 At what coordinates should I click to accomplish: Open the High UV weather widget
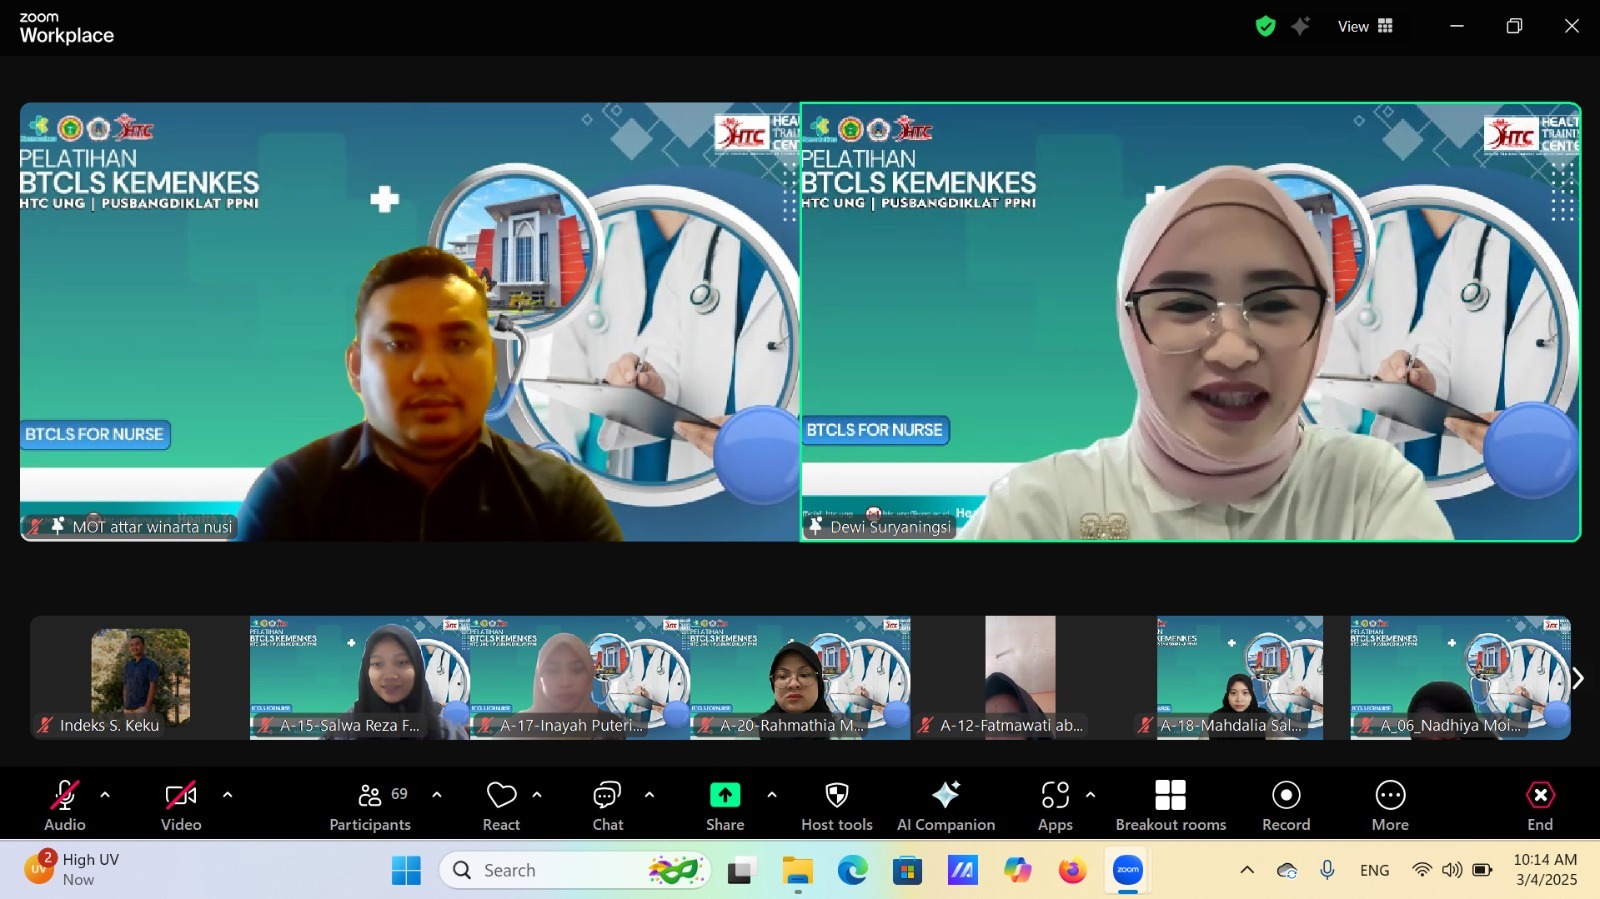[x=75, y=869]
